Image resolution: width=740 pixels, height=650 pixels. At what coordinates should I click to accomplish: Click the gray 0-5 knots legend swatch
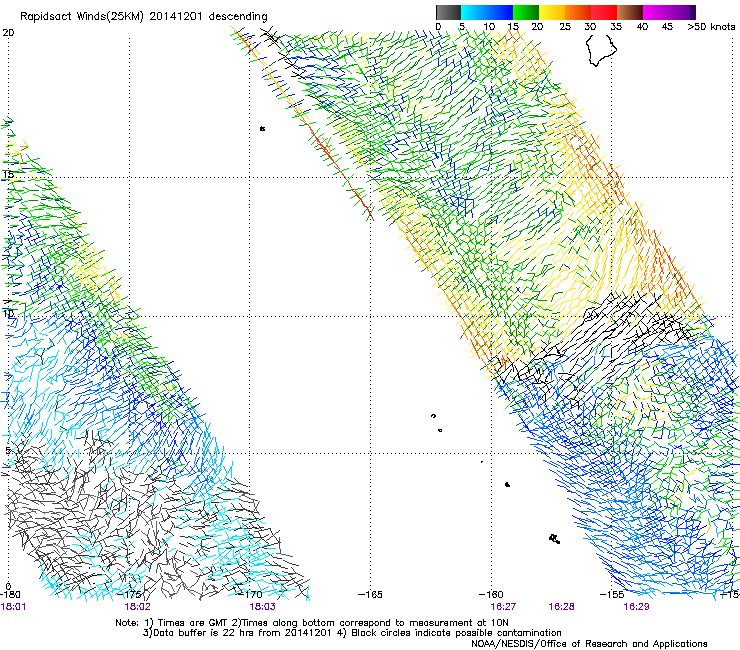click(x=448, y=12)
